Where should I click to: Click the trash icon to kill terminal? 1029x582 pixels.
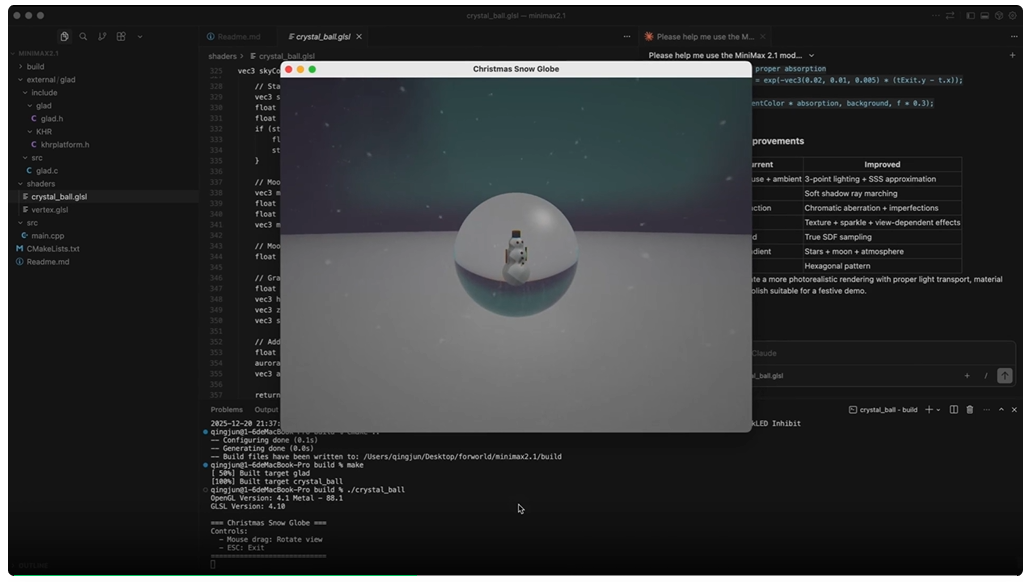(969, 410)
